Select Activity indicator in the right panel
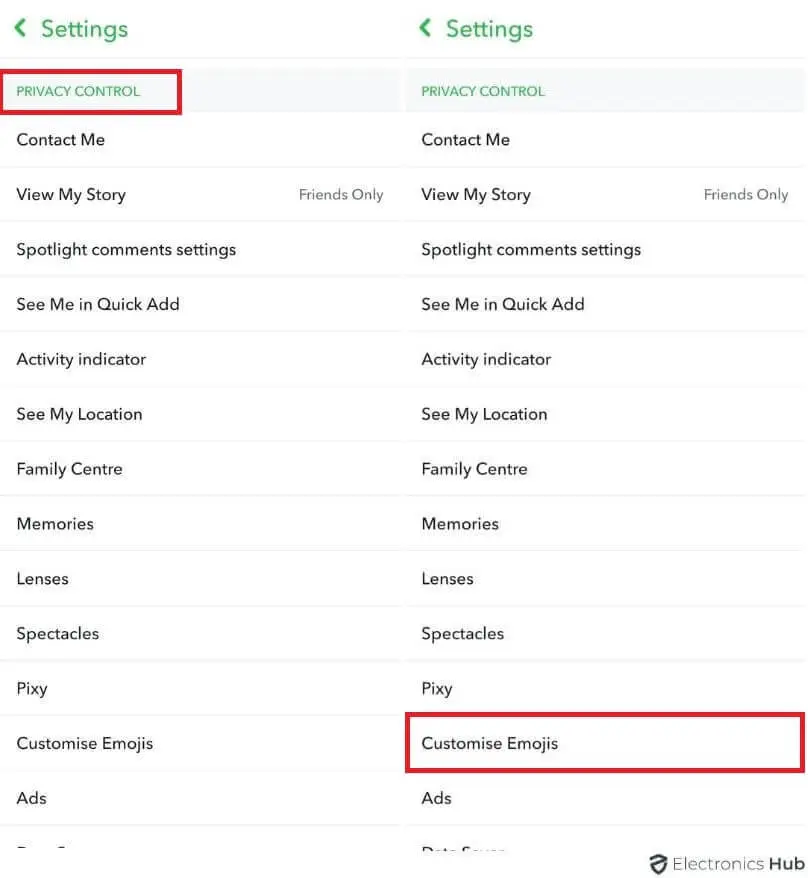The width and height of the screenshot is (808, 878). click(x=605, y=359)
